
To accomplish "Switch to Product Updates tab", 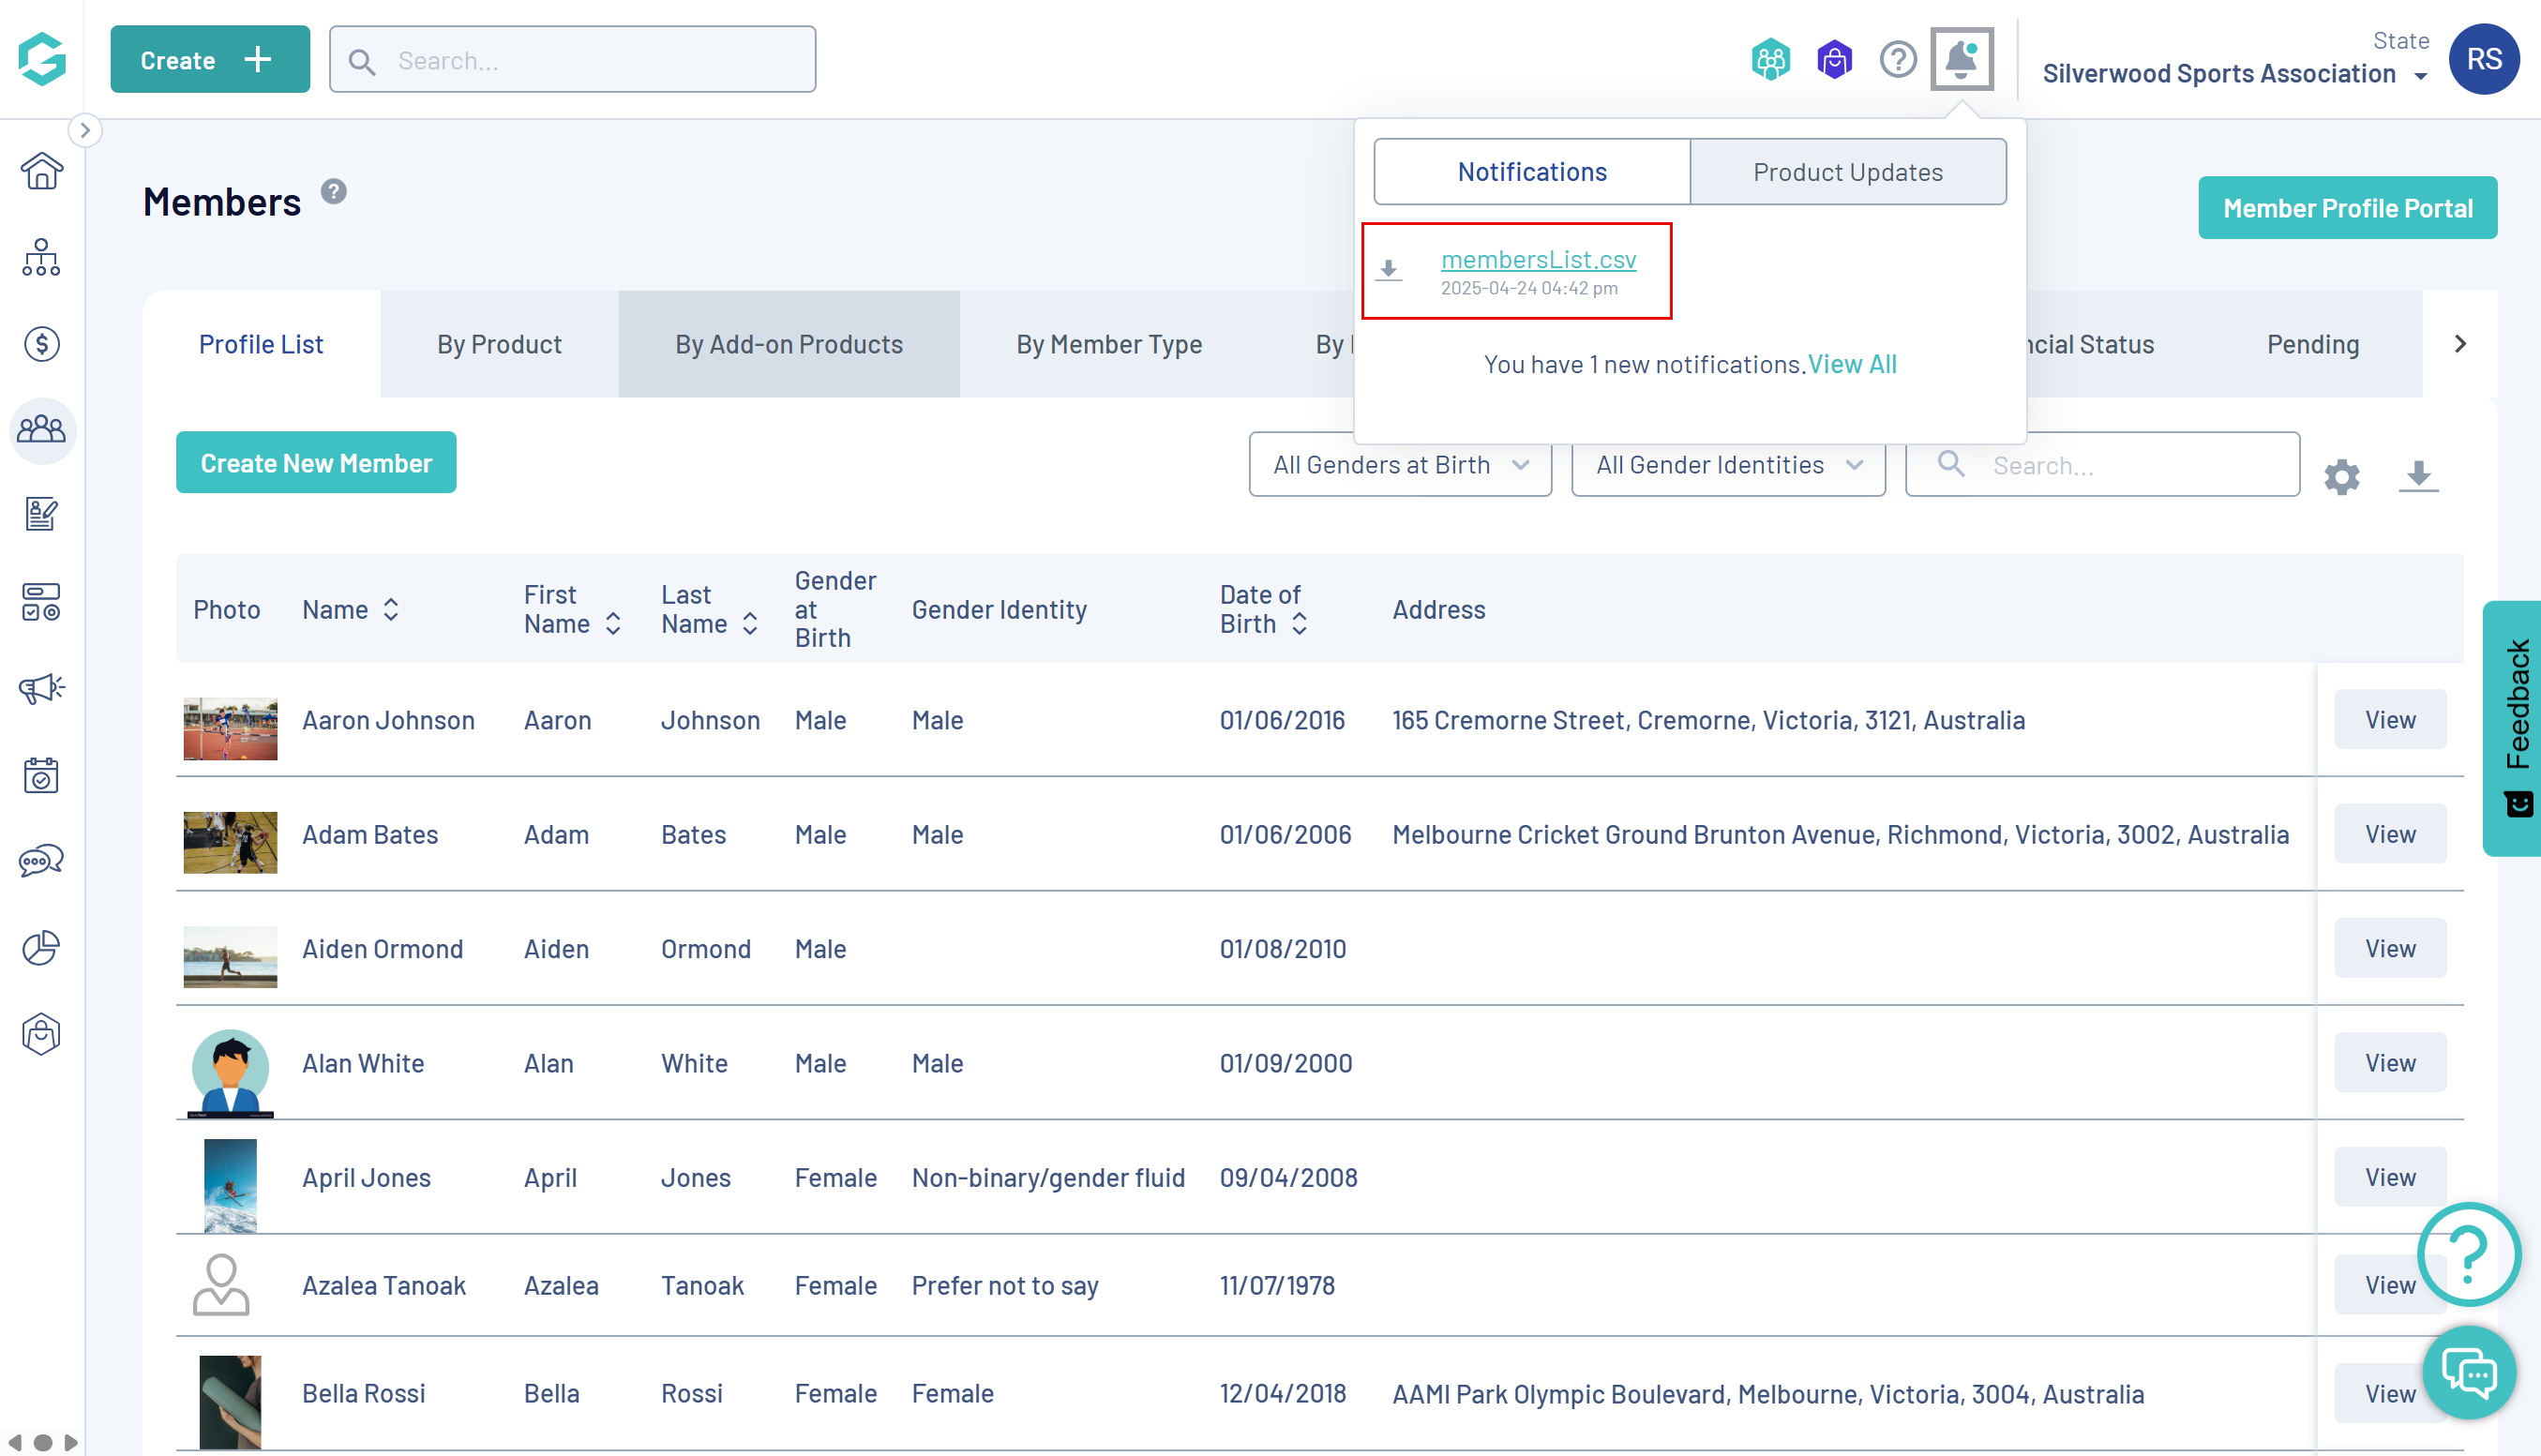I will [1847, 172].
